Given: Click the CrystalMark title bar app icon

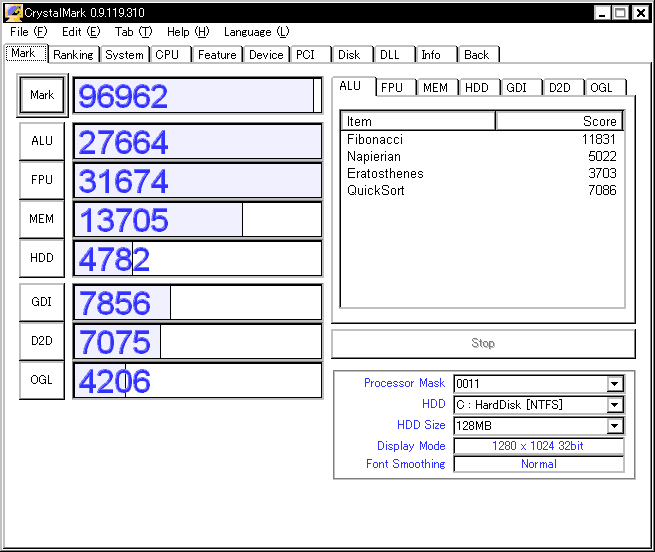Looking at the screenshot, I should (x=13, y=13).
